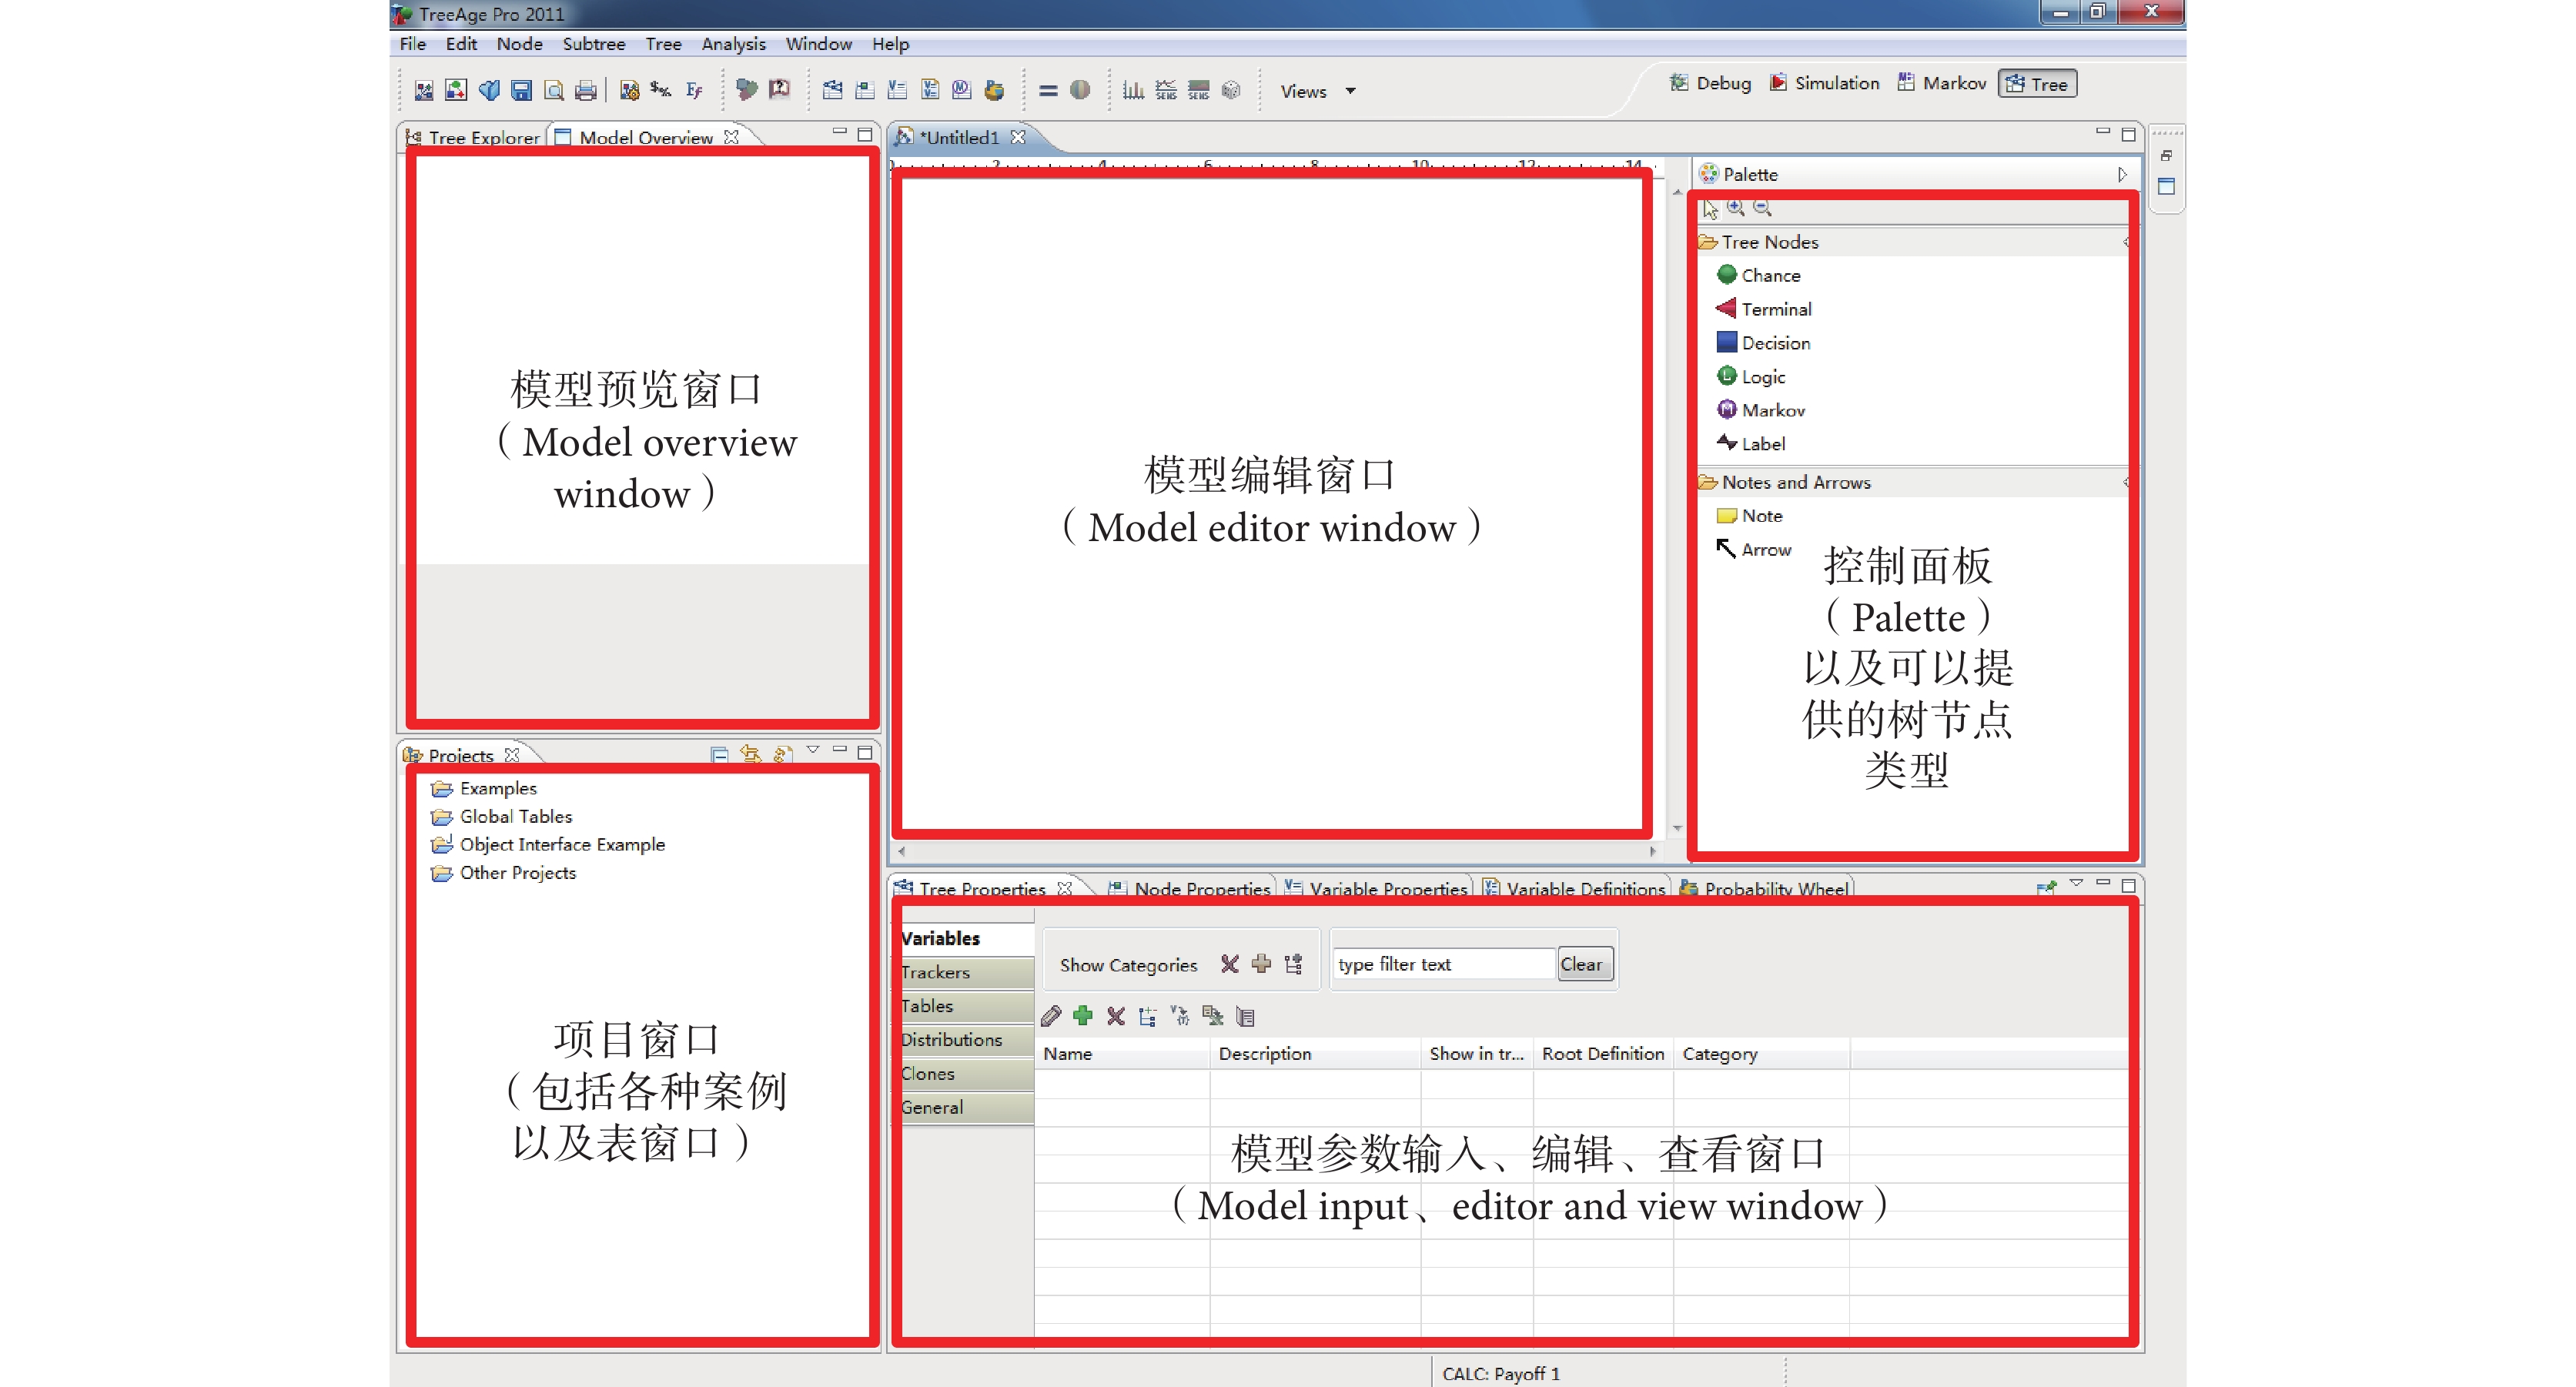Select the Trackers category

click(x=966, y=972)
